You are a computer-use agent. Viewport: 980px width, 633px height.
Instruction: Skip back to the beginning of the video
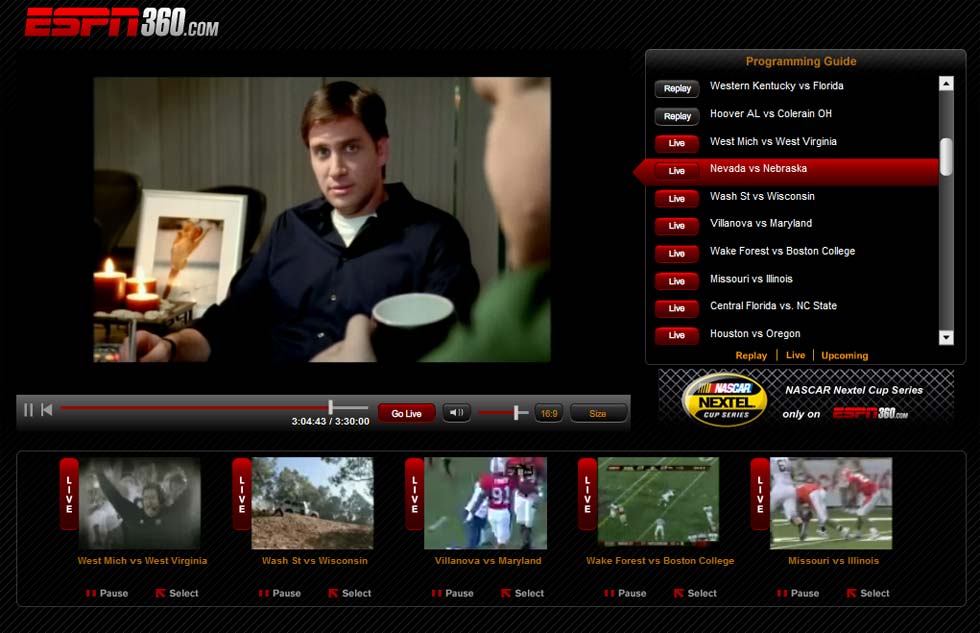coord(47,408)
